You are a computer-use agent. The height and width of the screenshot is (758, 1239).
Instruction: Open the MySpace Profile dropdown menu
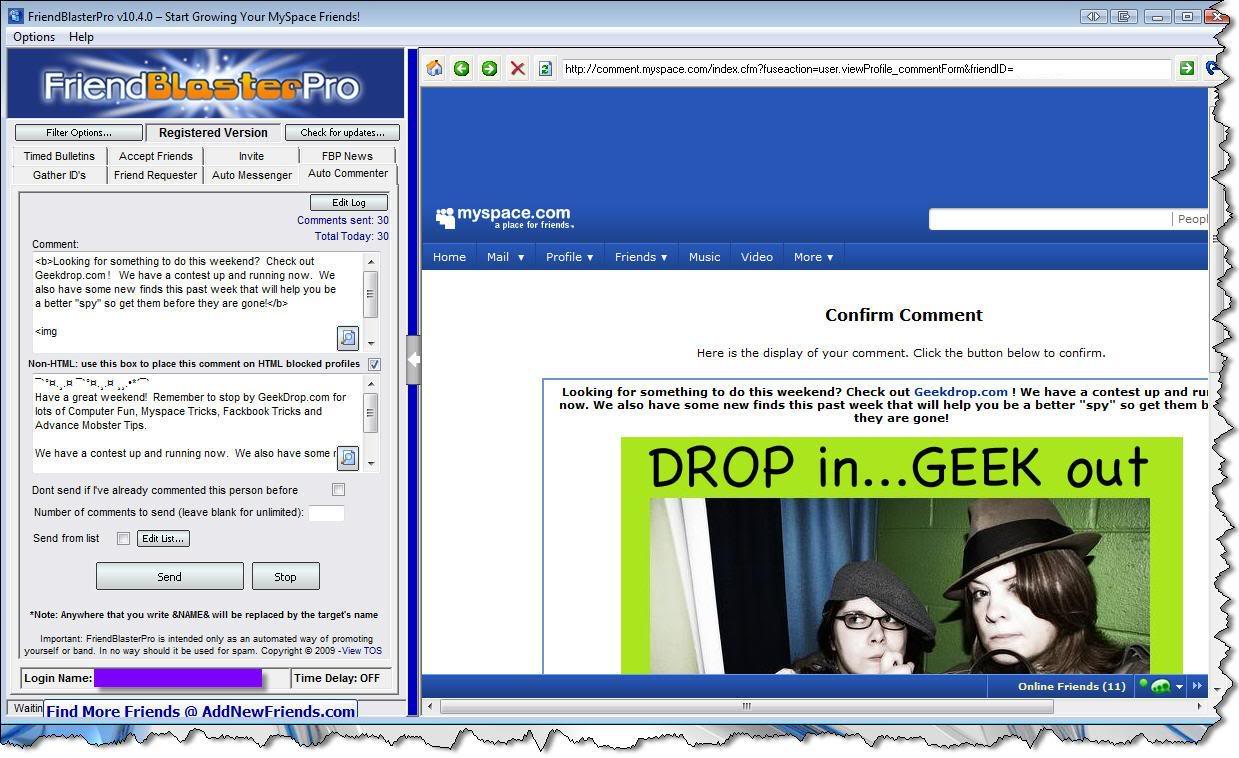569,257
